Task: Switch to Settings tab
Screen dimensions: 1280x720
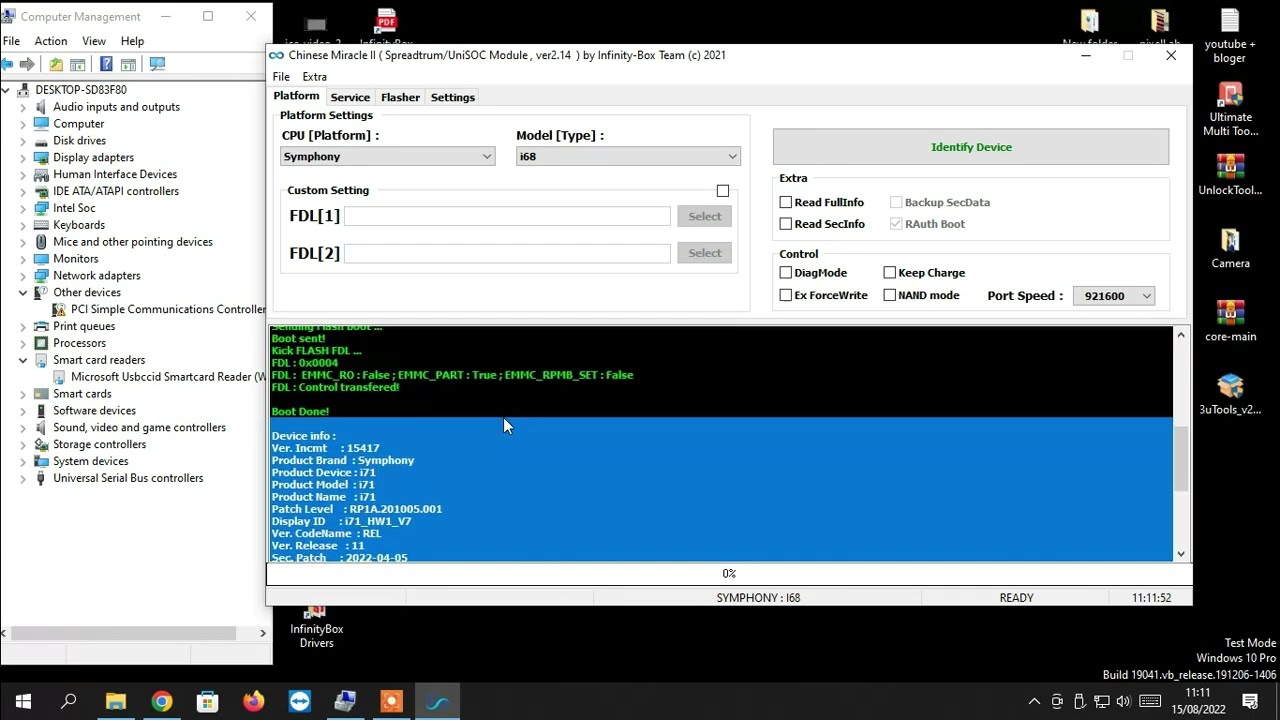Action: (453, 97)
